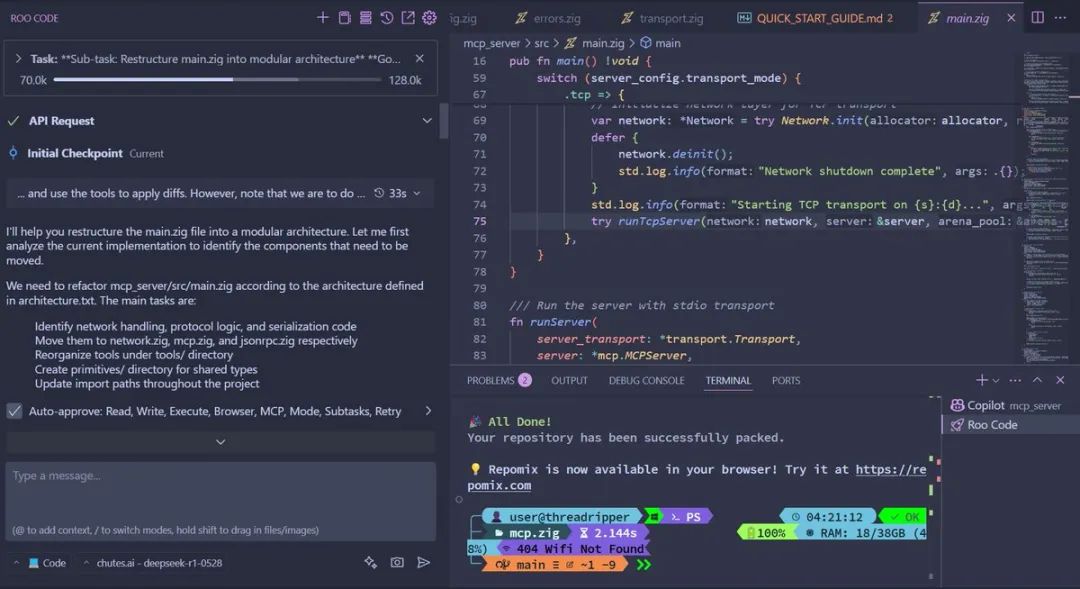Screen dimensions: 1080x589
Task: Open Roo Code in editor pop-out icon
Action: pyautogui.click(x=408, y=18)
